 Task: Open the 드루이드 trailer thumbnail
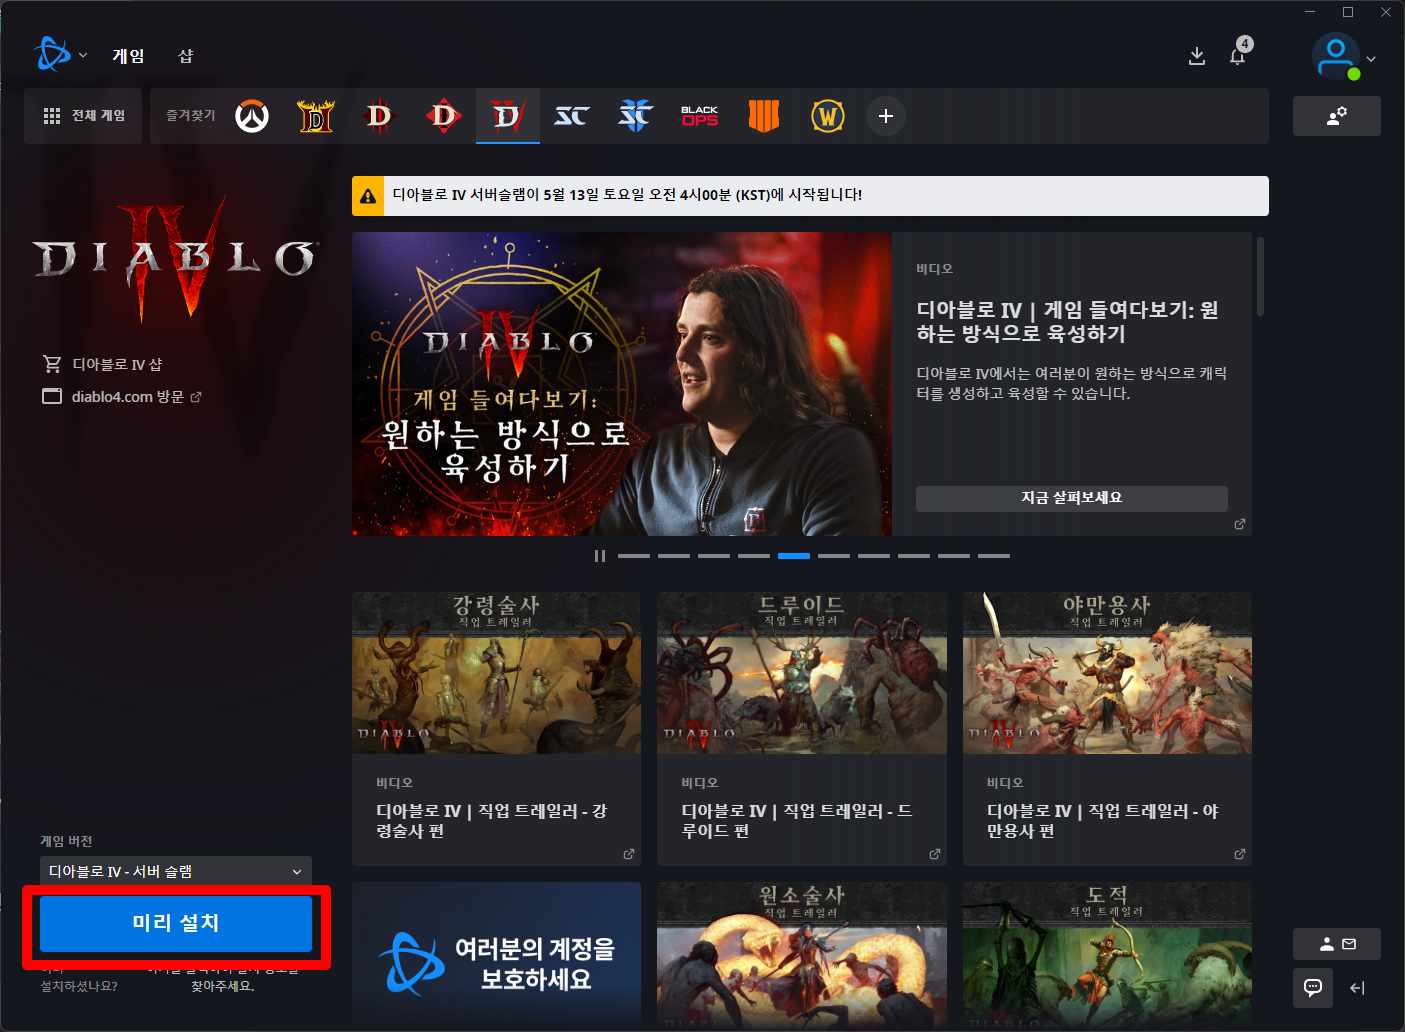click(802, 673)
